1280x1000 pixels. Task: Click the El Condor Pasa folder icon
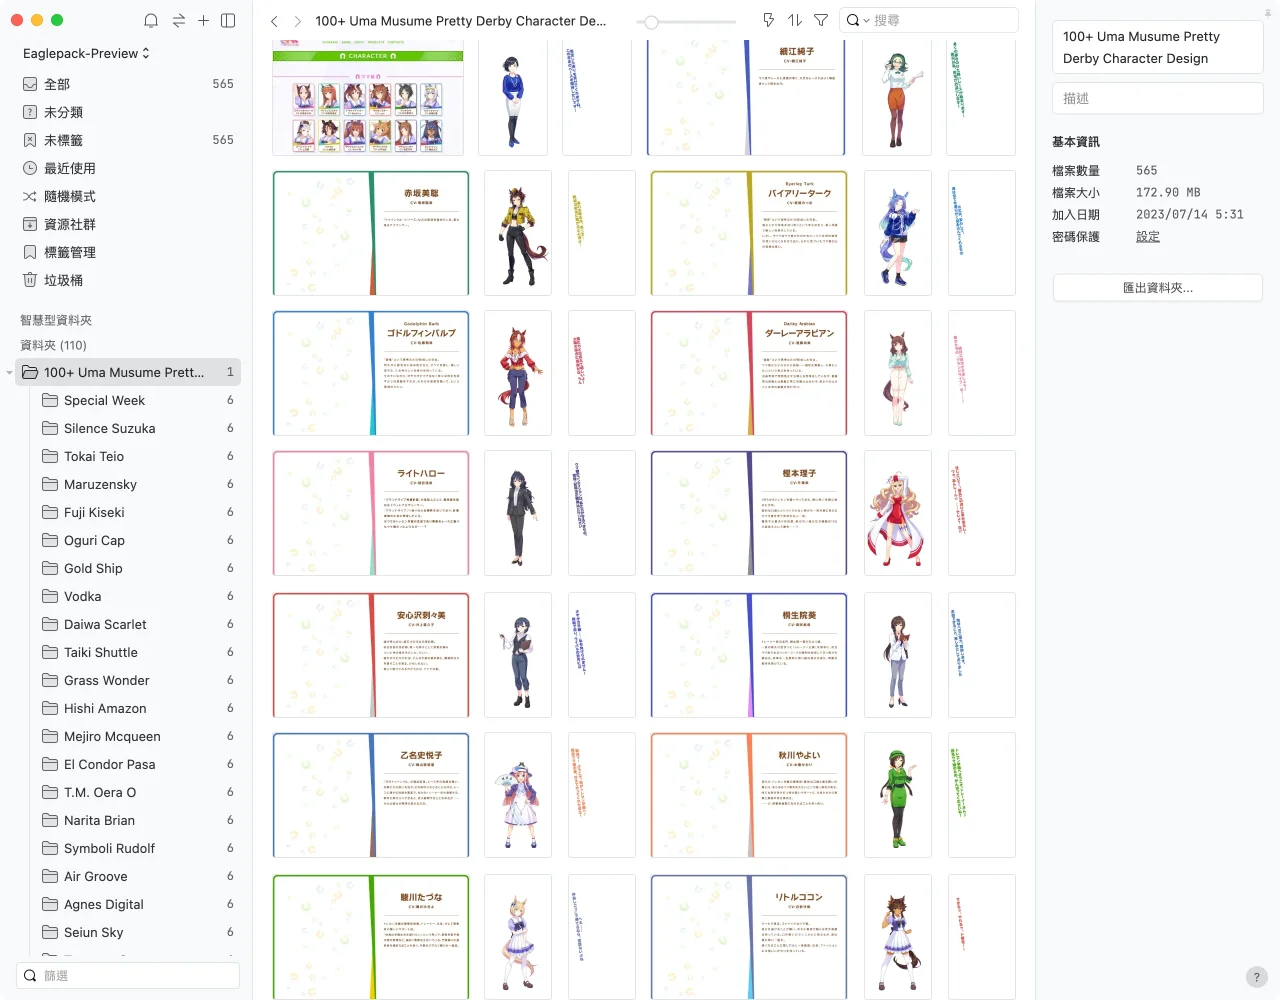[x=50, y=764]
